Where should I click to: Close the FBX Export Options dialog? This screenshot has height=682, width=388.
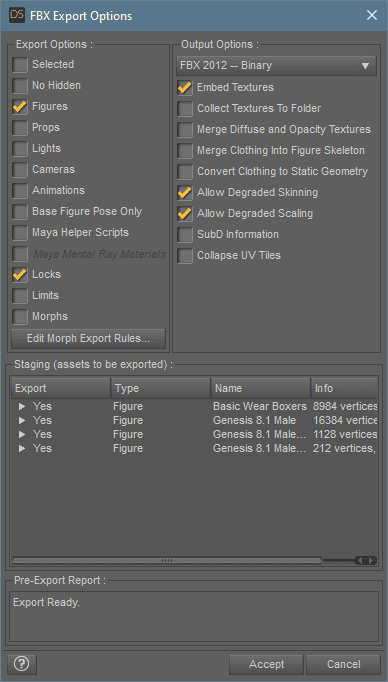(371, 16)
